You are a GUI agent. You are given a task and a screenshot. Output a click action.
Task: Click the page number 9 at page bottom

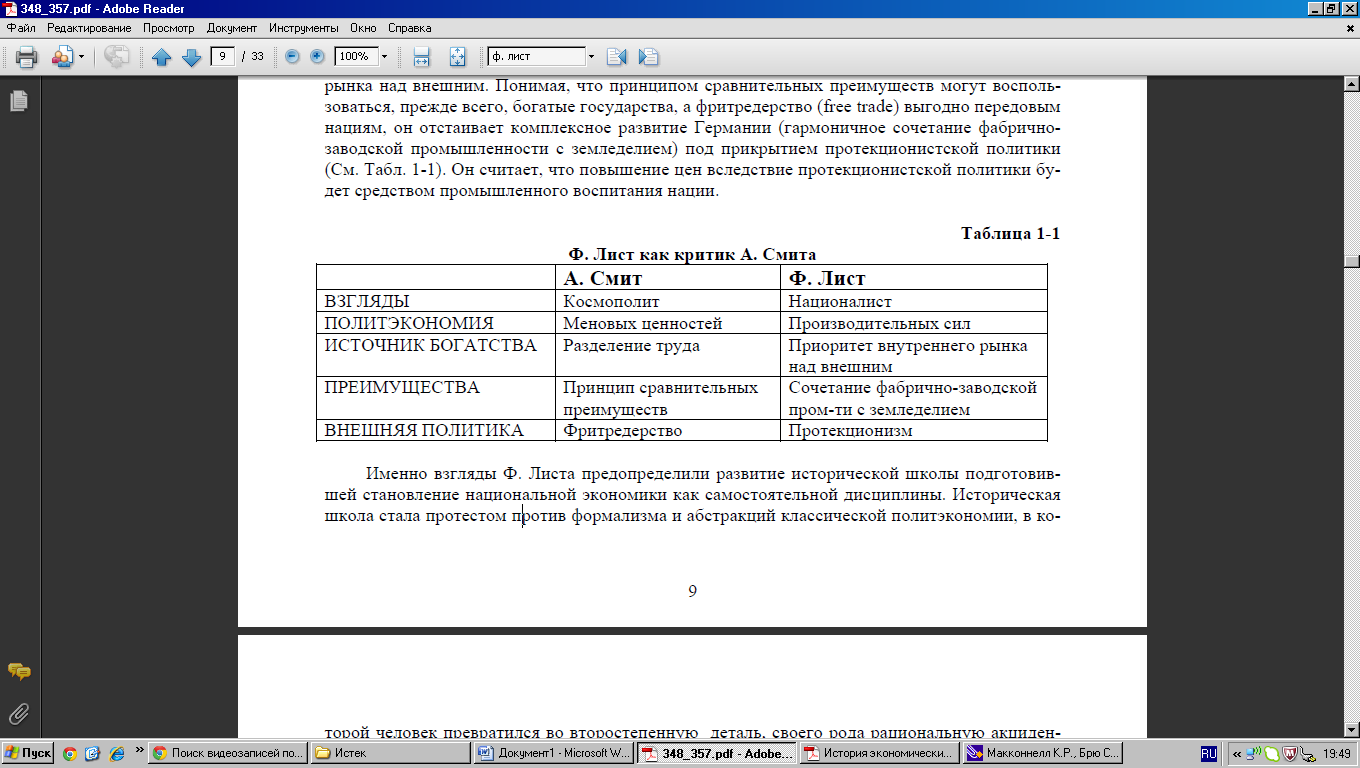click(x=692, y=591)
